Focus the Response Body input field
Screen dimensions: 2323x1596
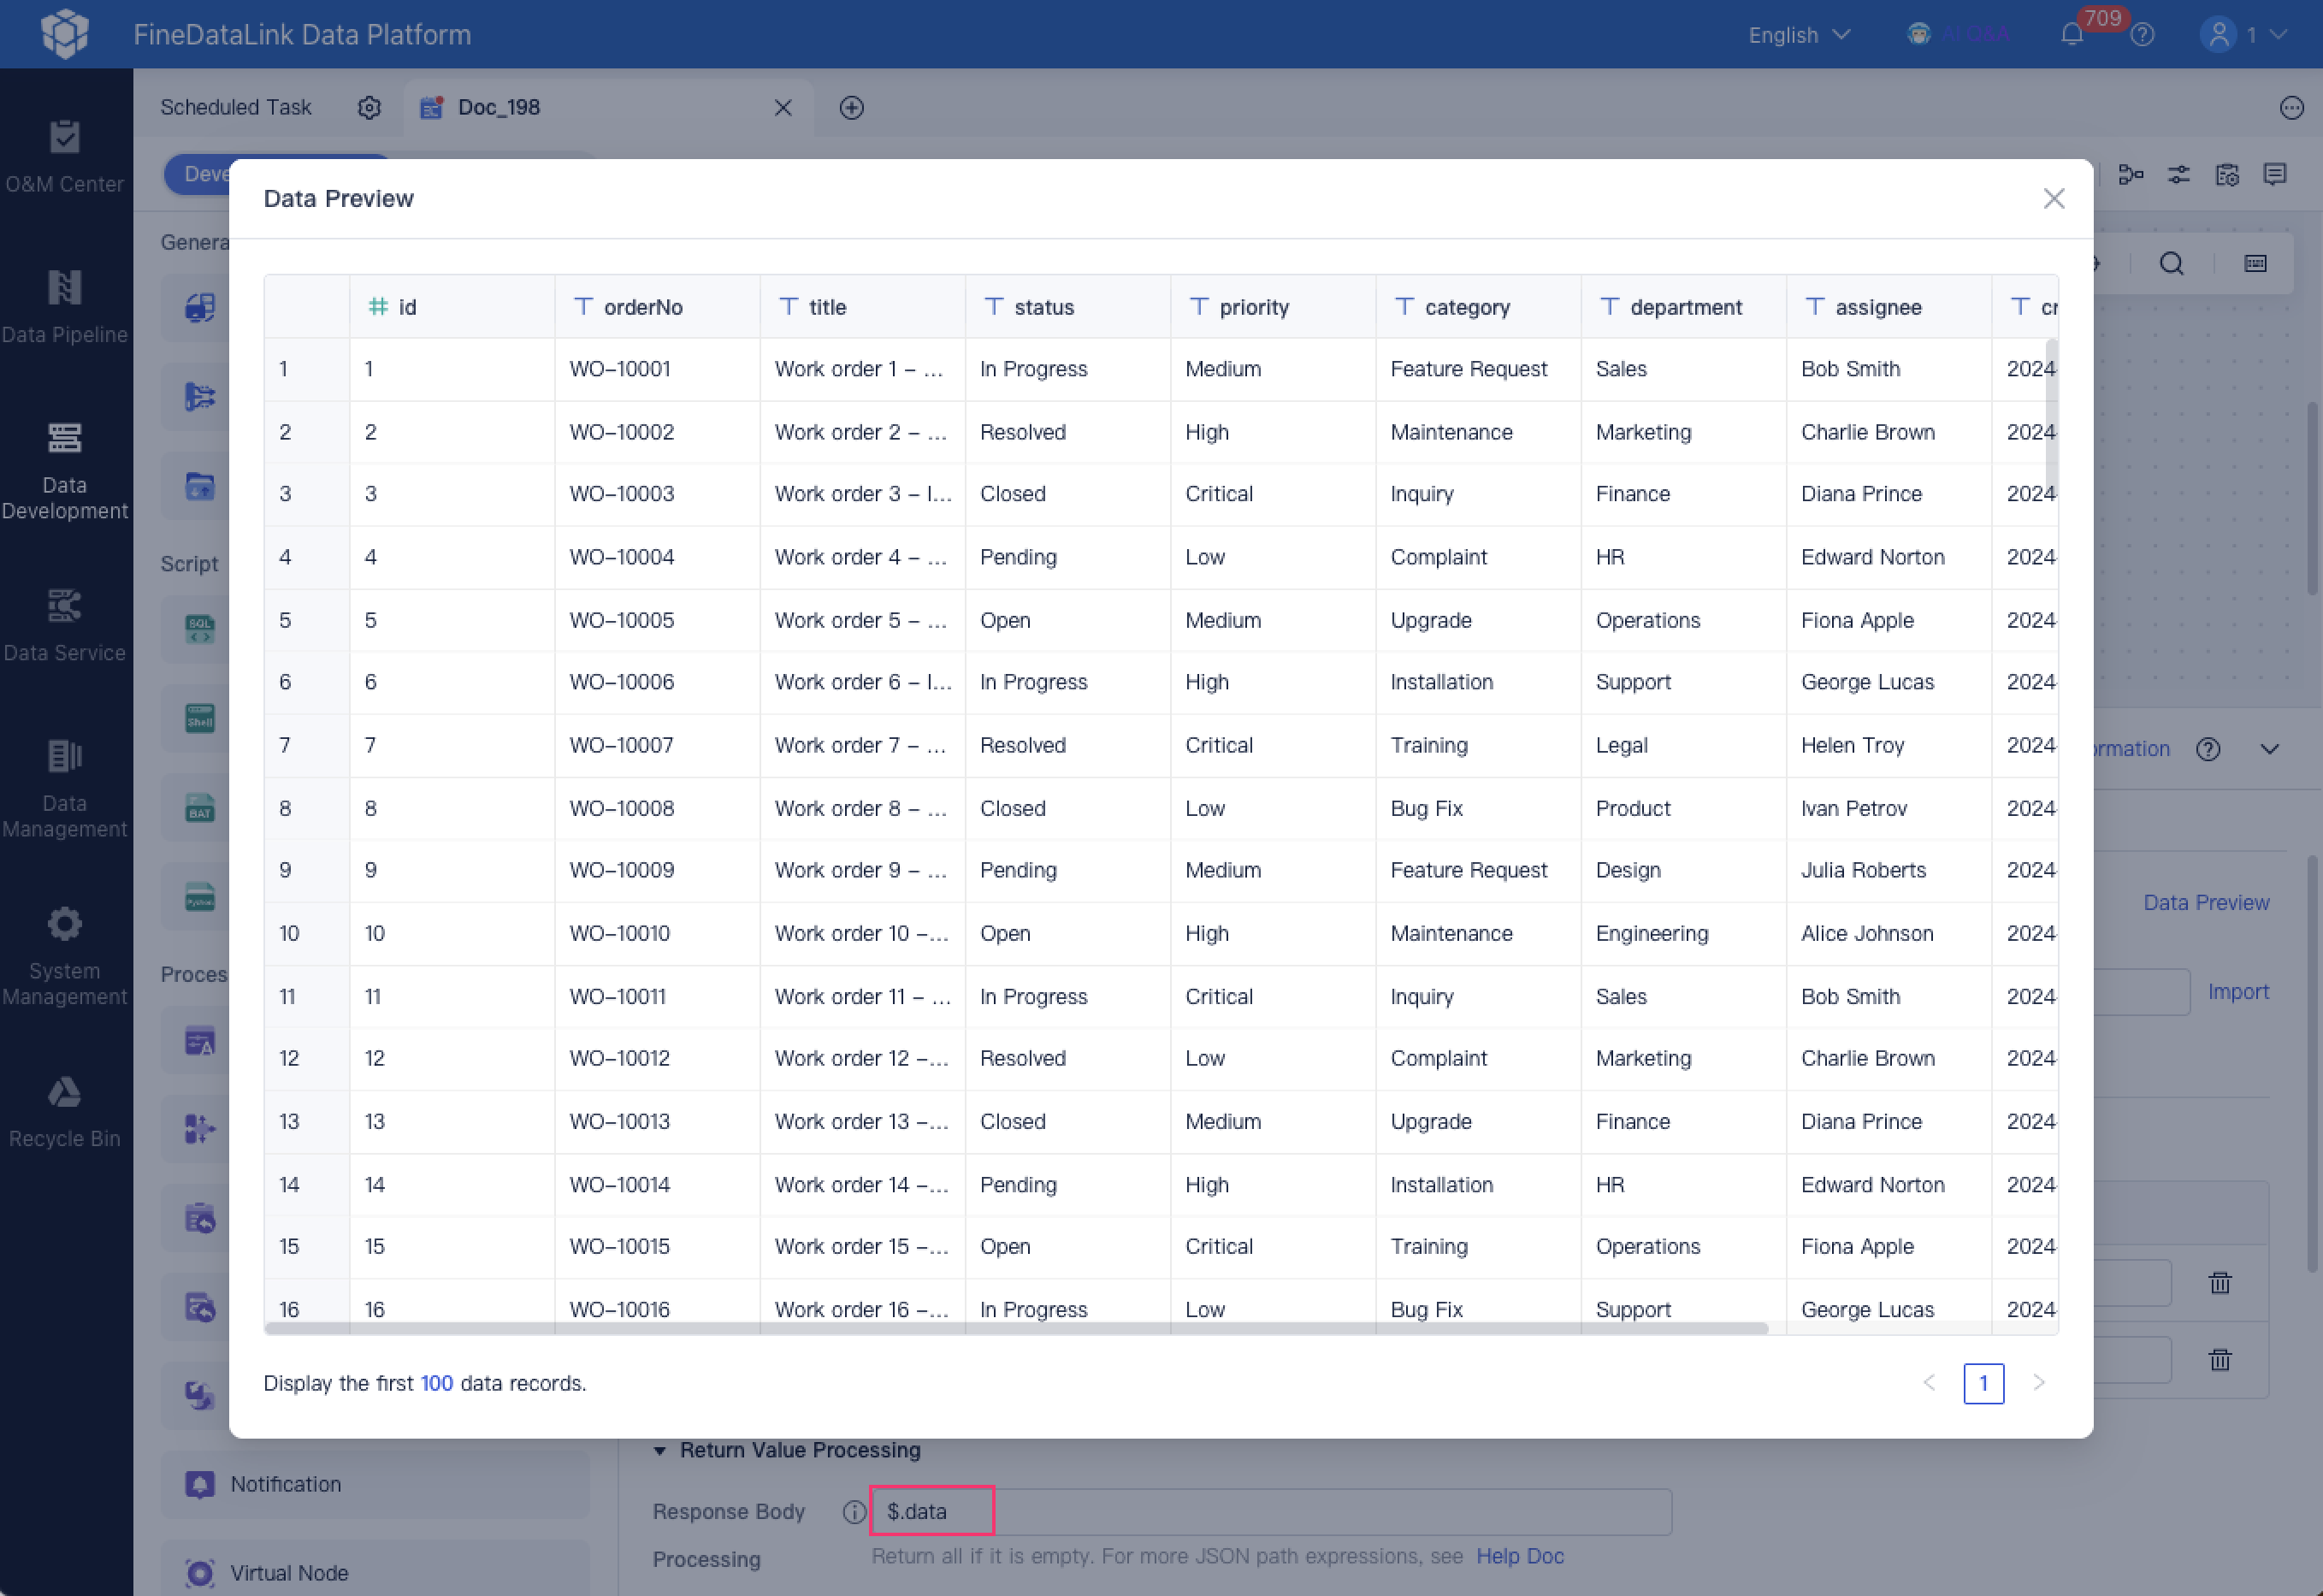pos(1270,1511)
